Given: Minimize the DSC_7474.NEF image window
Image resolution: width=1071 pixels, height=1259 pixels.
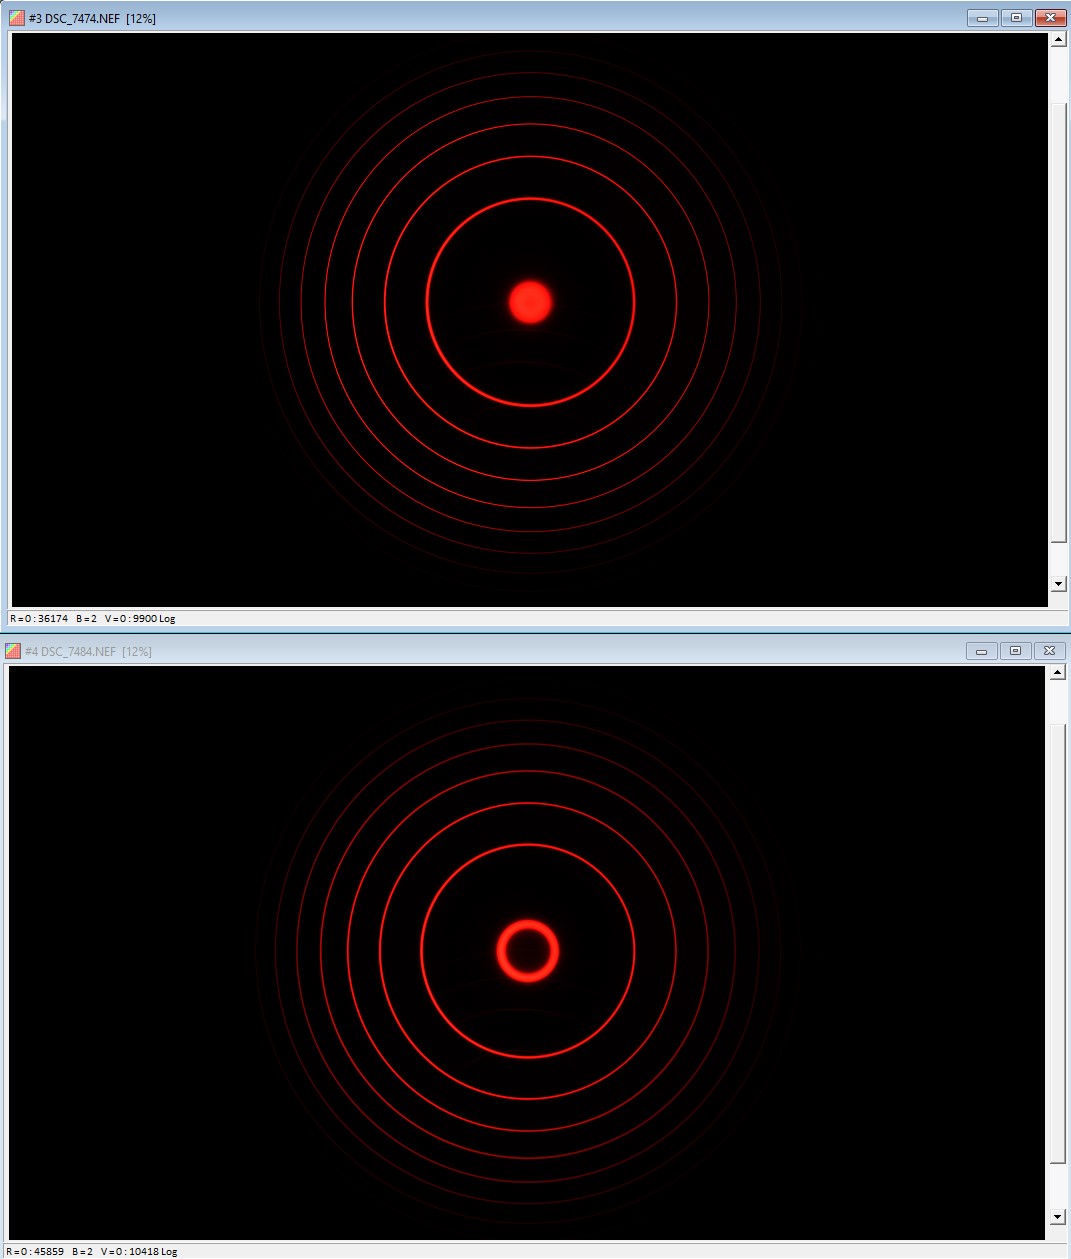Looking at the screenshot, I should tap(982, 18).
